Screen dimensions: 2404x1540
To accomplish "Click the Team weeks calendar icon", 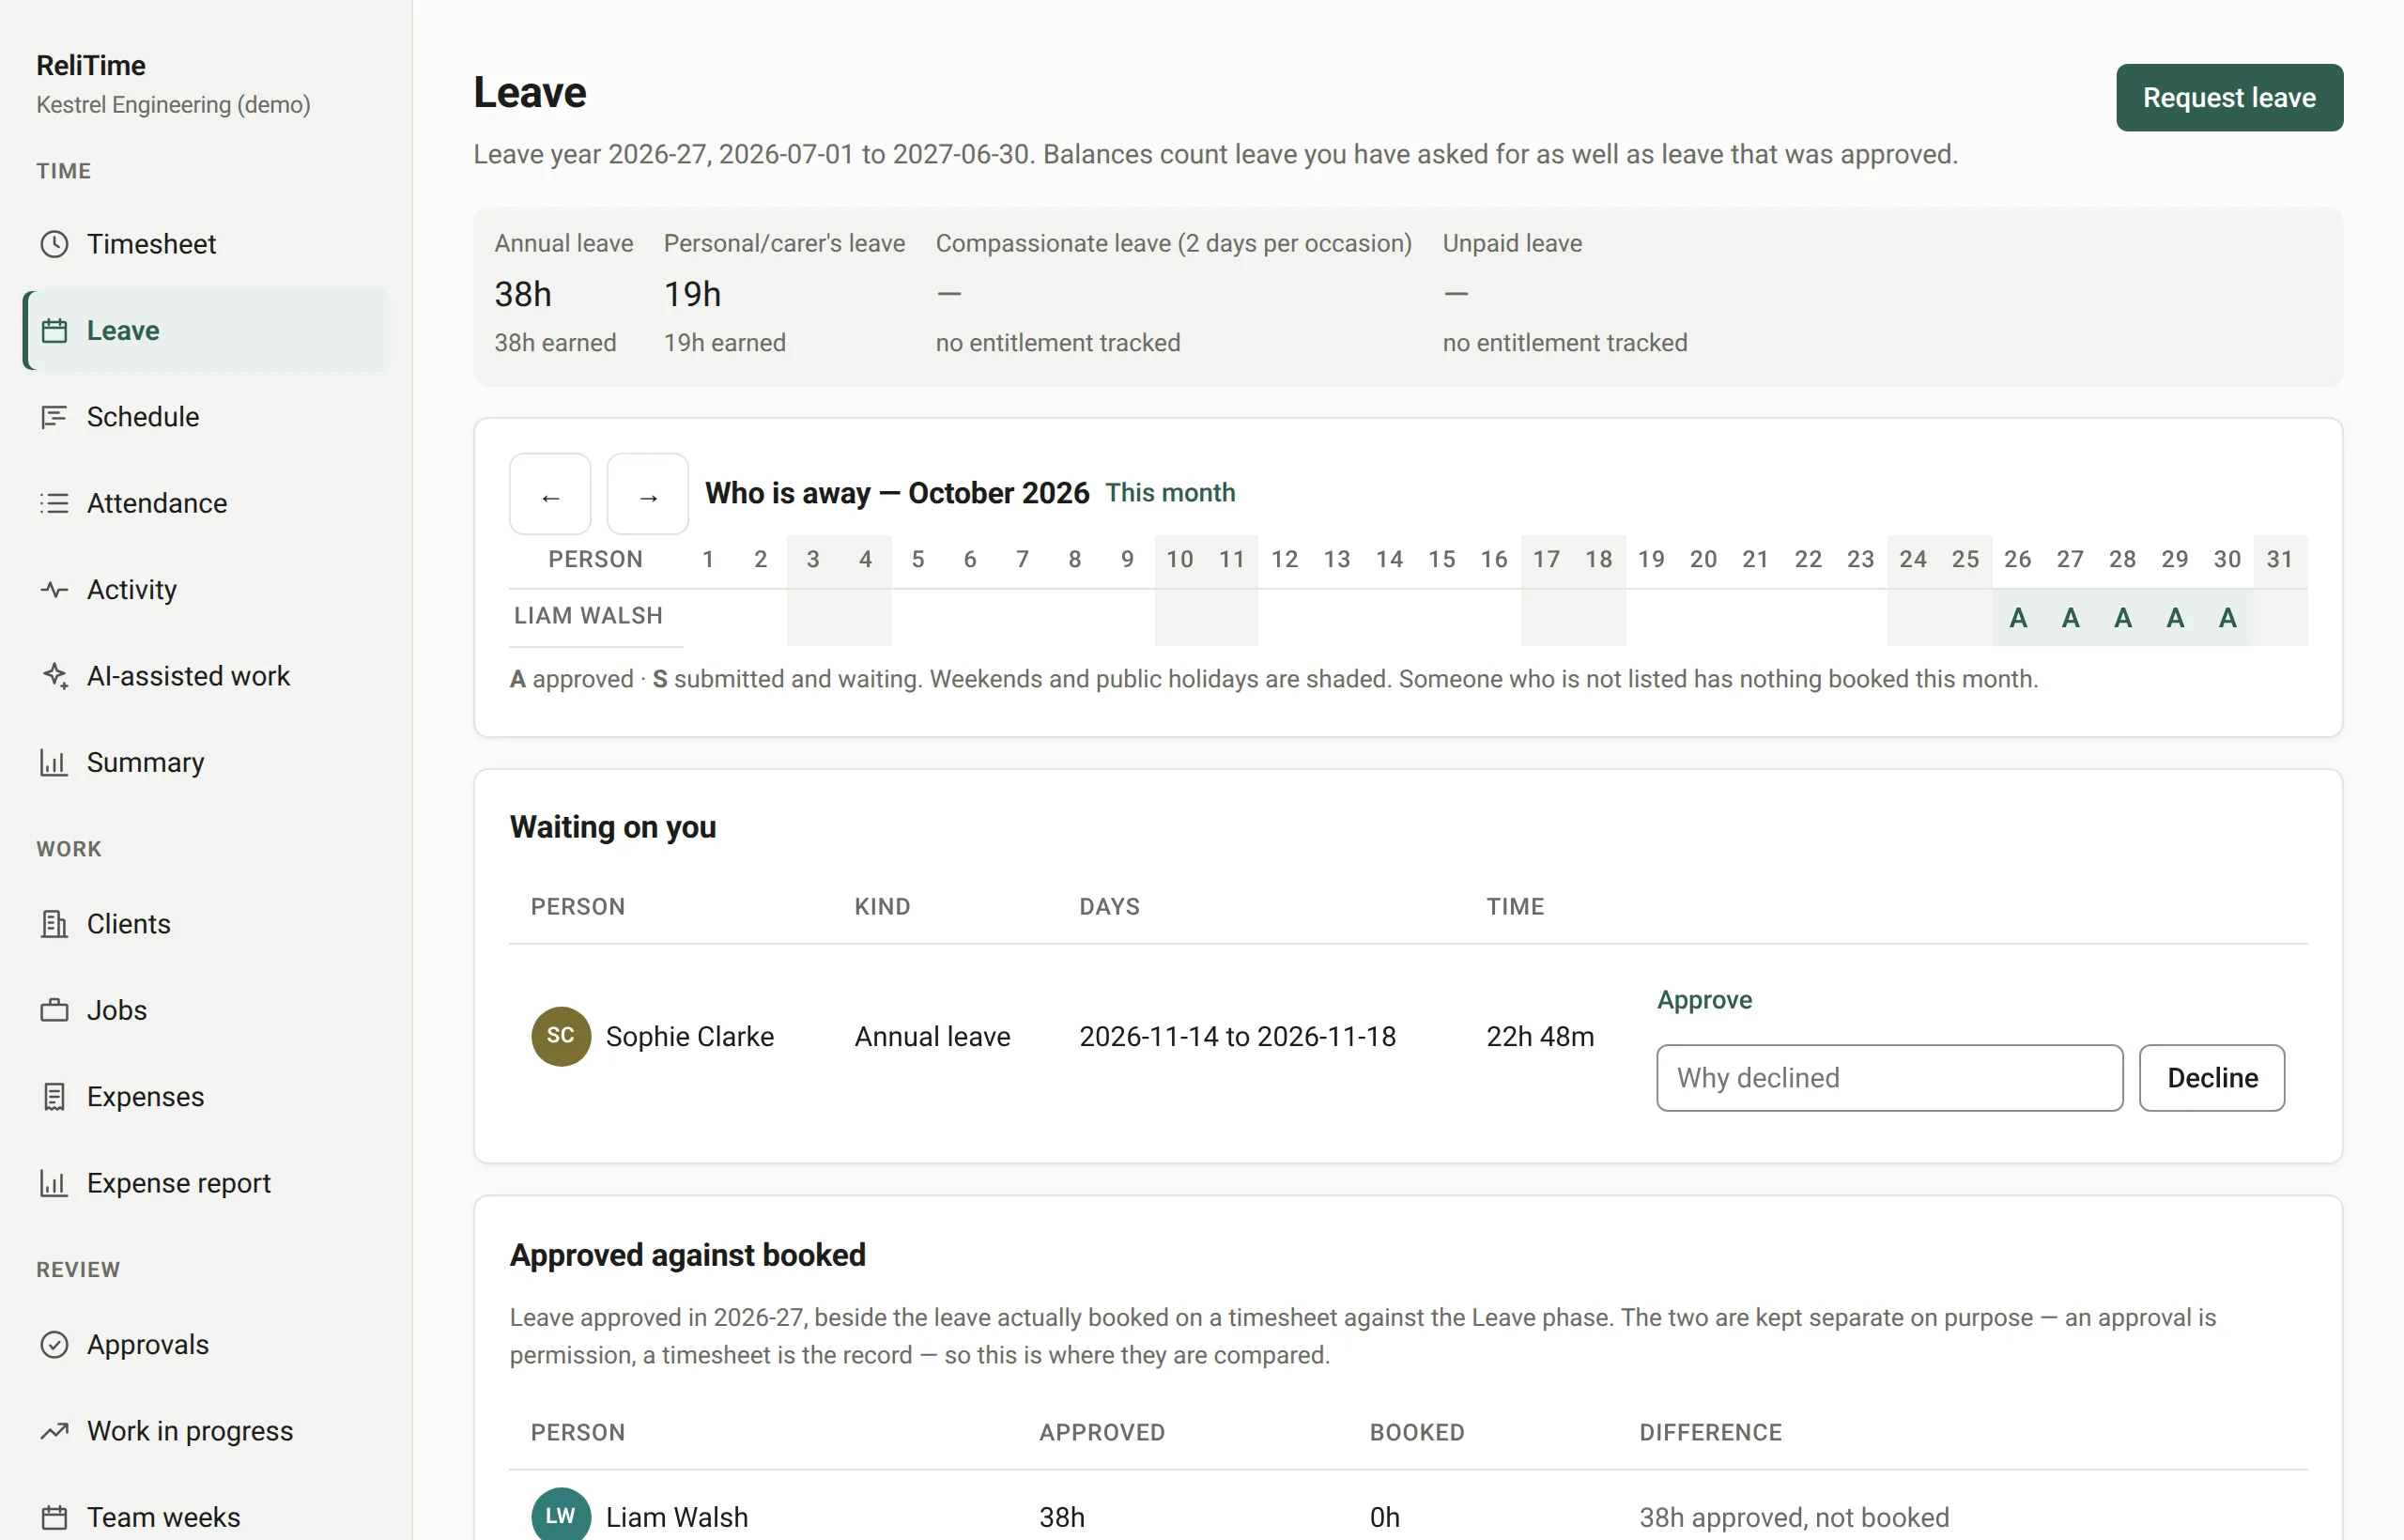I will click(x=54, y=1518).
